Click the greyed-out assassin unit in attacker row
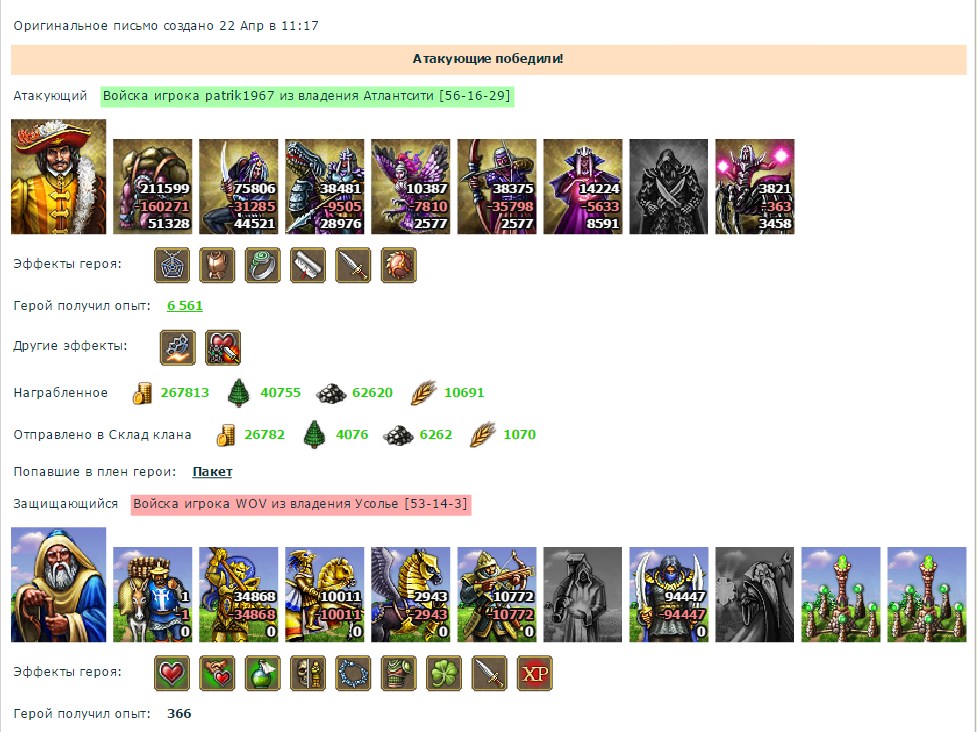This screenshot has width=977, height=732. coord(669,187)
